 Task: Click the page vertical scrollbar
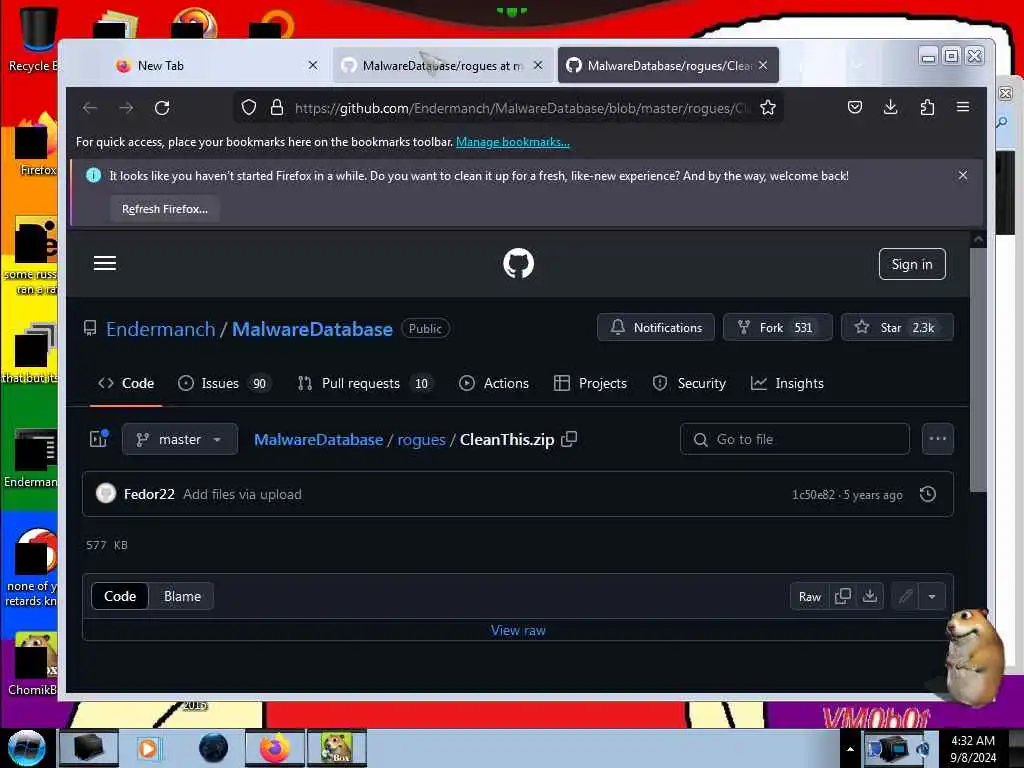(x=978, y=369)
